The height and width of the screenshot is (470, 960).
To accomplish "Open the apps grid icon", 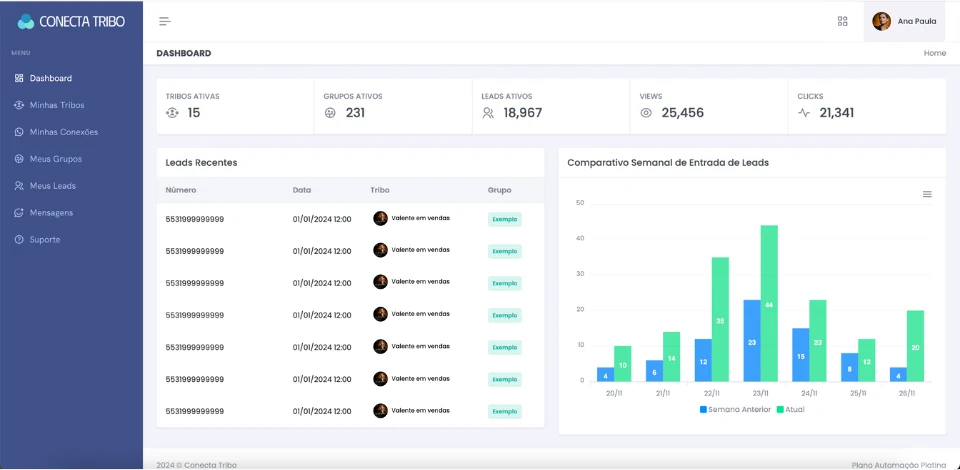I will pyautogui.click(x=843, y=21).
